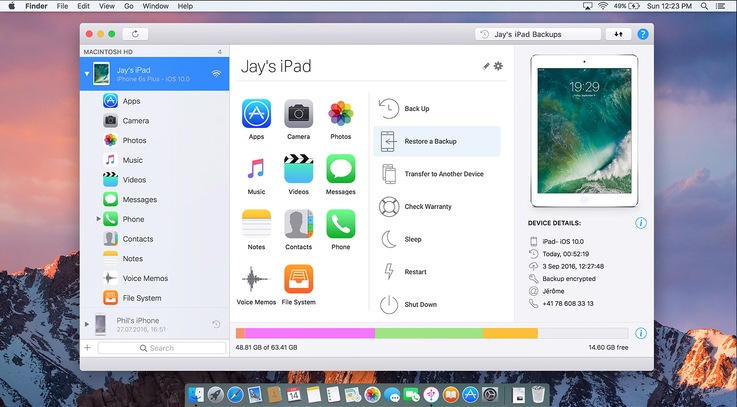Click the Wi-Fi icon in menu bar
This screenshot has height=407, width=737.
(603, 6)
